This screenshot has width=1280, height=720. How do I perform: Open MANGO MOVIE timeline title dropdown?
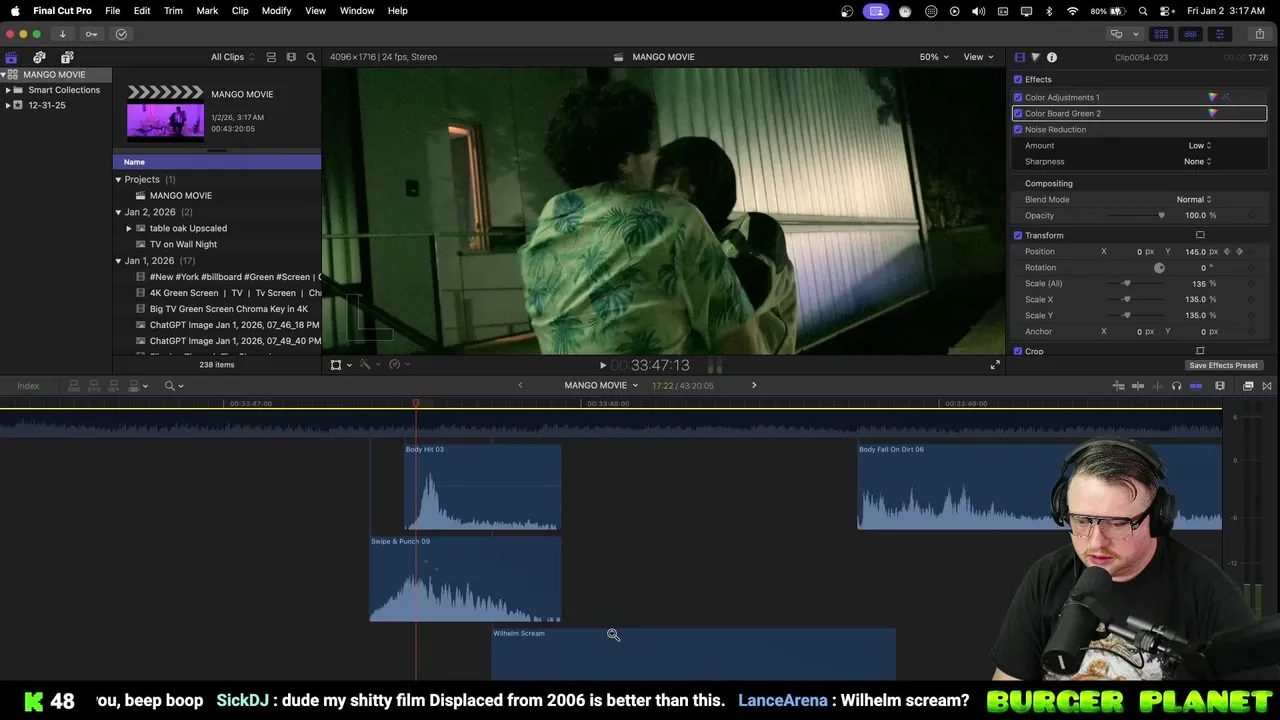pos(601,385)
